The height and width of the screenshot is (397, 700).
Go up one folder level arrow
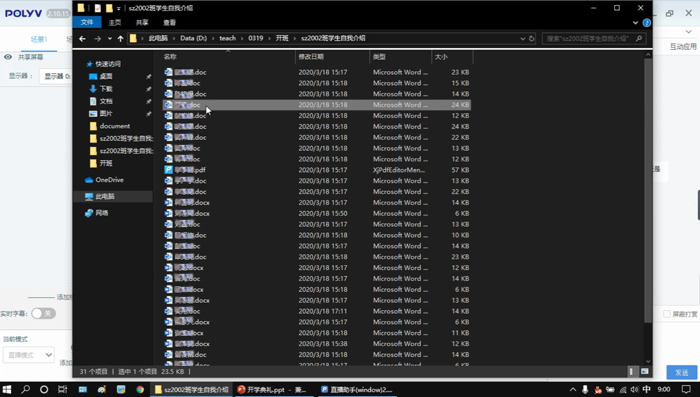pos(121,38)
